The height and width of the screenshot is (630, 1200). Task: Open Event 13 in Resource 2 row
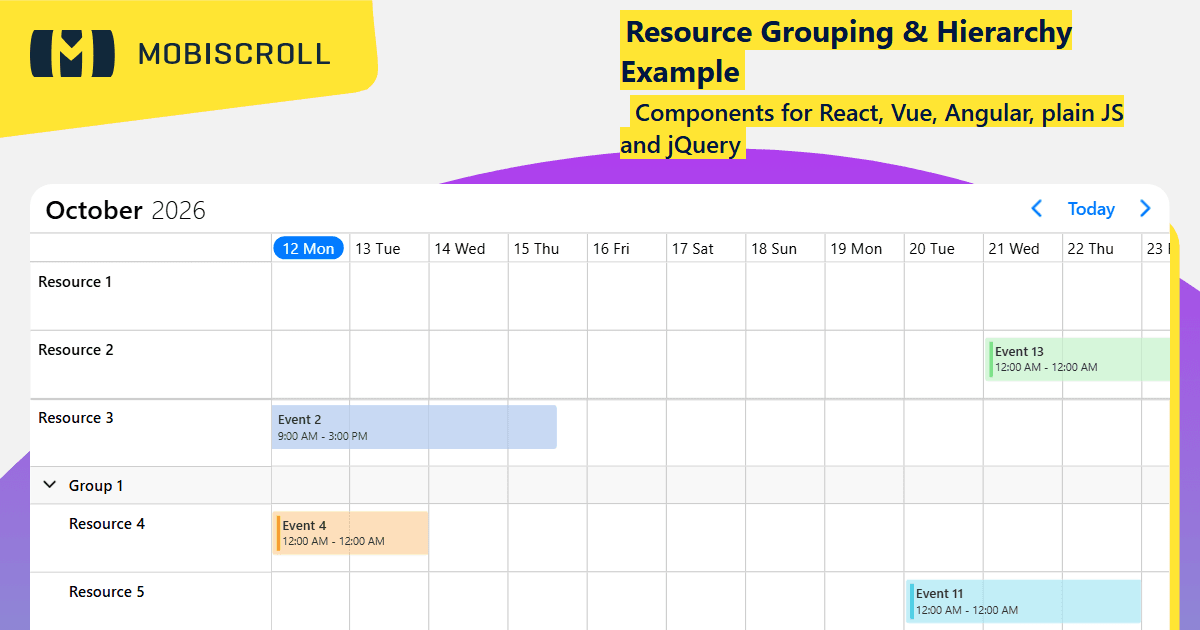click(1078, 359)
